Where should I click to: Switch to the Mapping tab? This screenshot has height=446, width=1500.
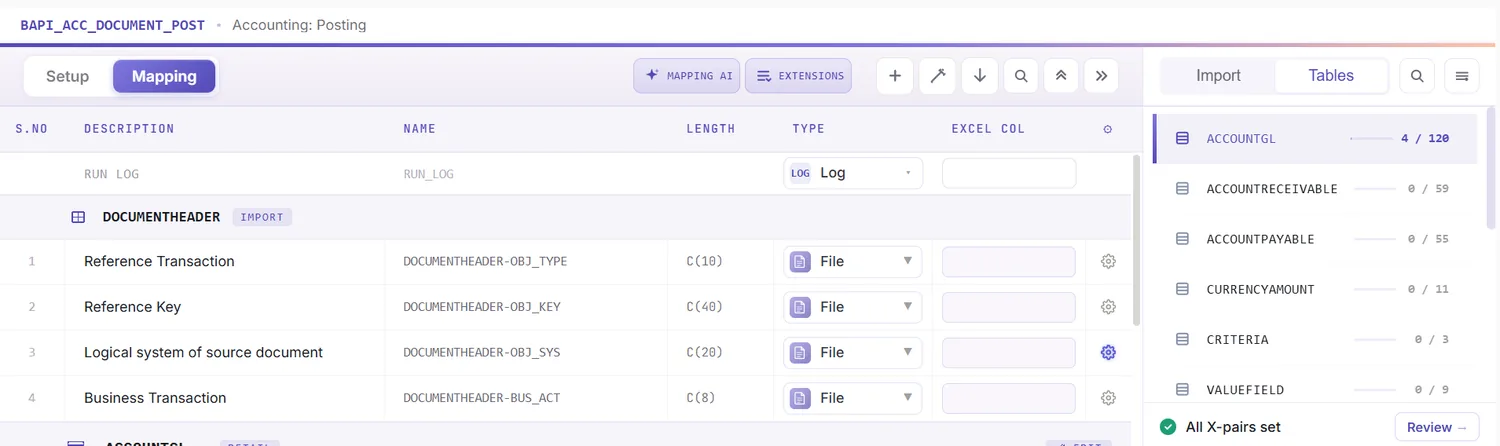(164, 76)
